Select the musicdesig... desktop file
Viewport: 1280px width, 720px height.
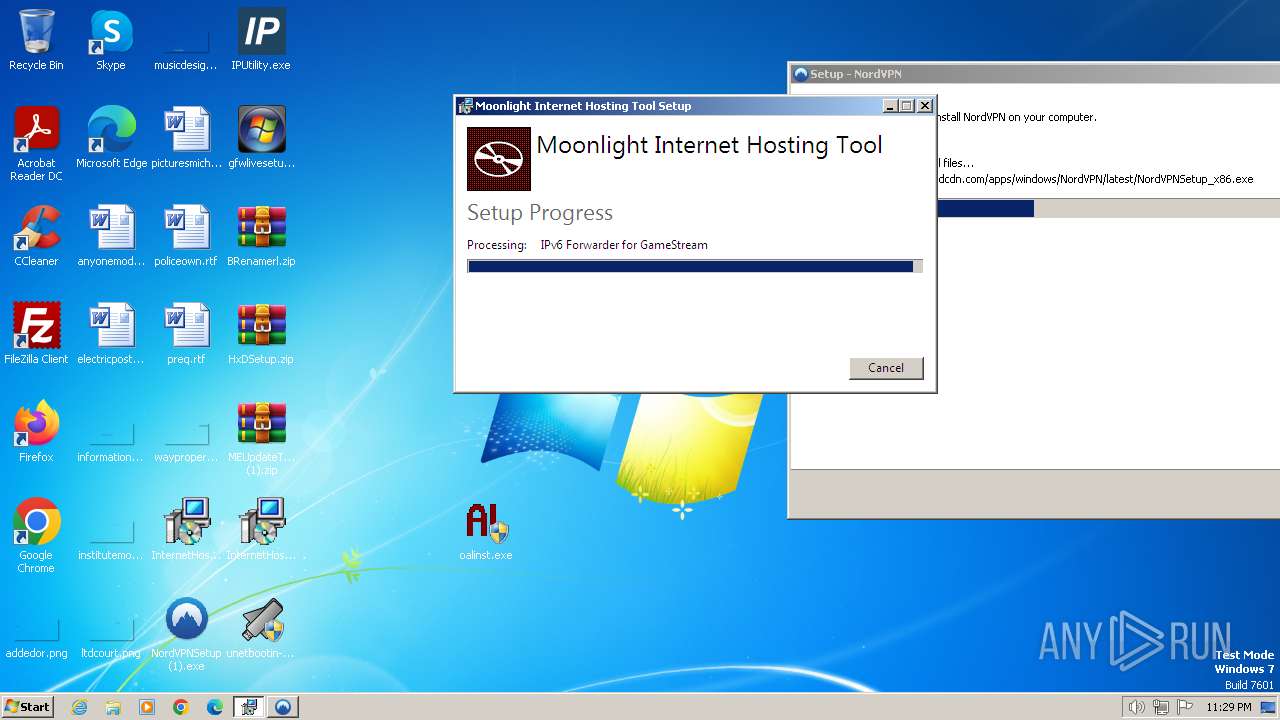tap(186, 40)
